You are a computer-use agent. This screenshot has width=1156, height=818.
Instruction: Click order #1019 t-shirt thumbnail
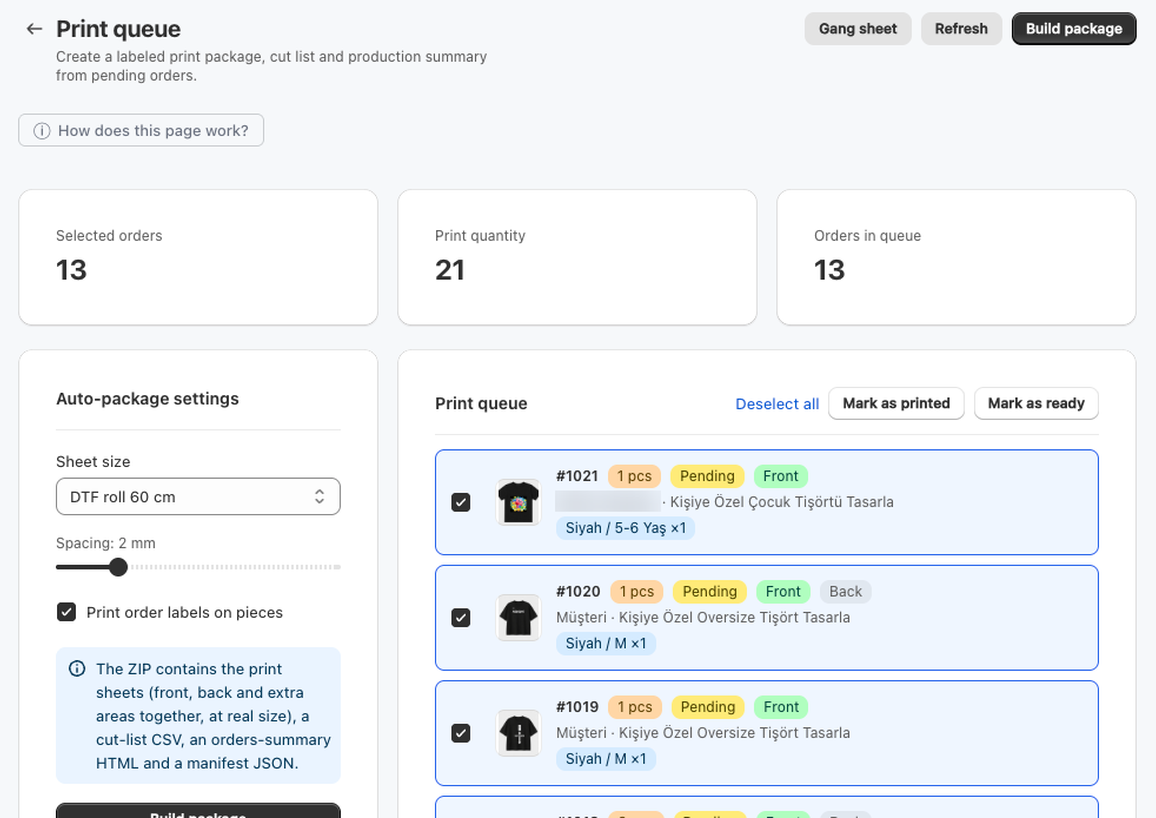pyautogui.click(x=518, y=733)
